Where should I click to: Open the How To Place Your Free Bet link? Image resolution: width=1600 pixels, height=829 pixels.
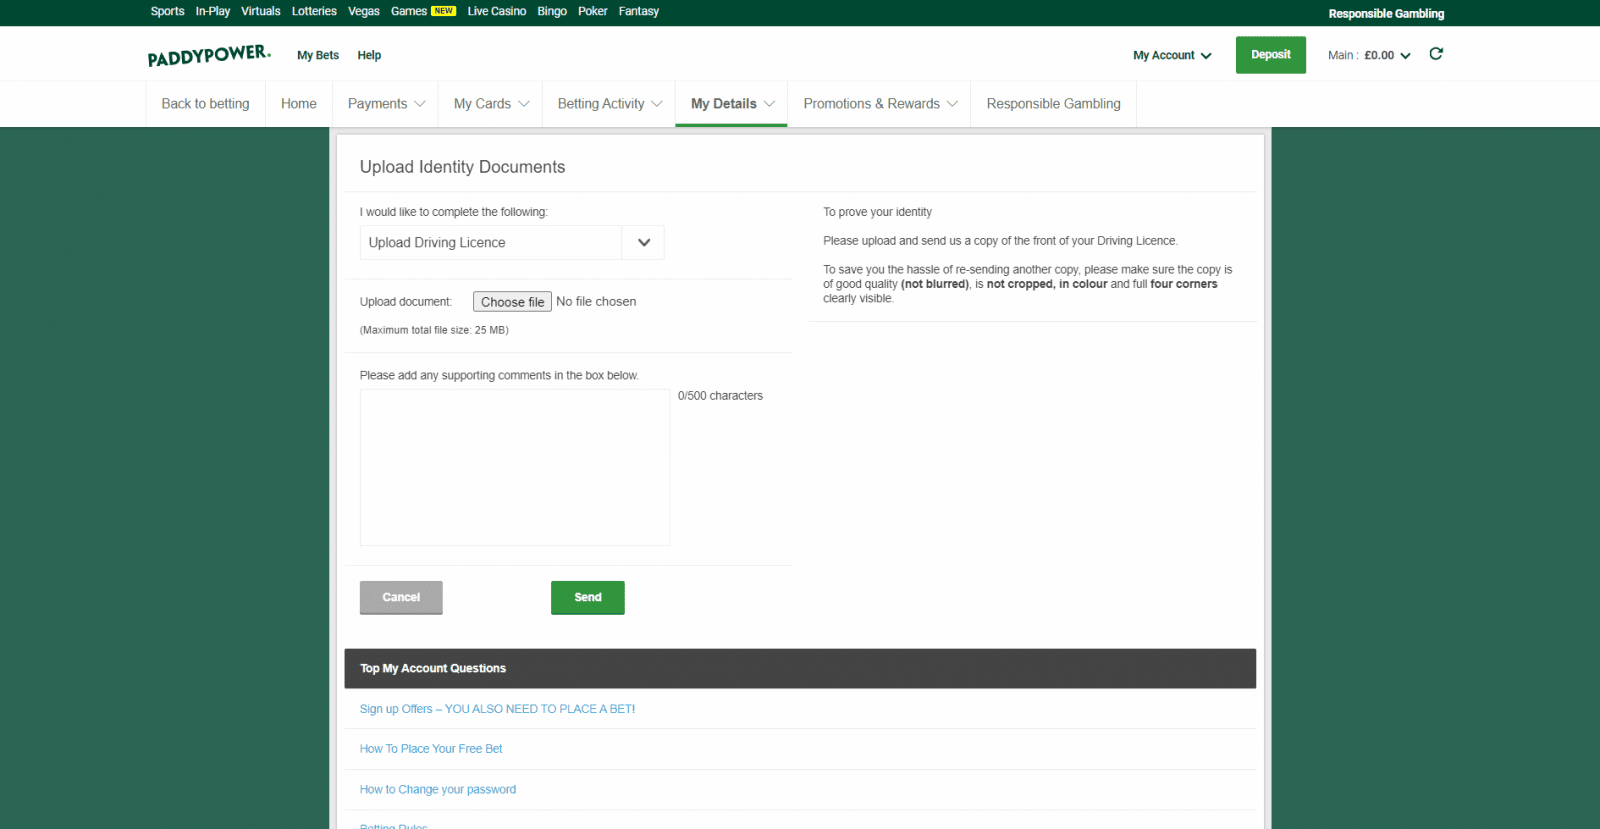point(431,749)
